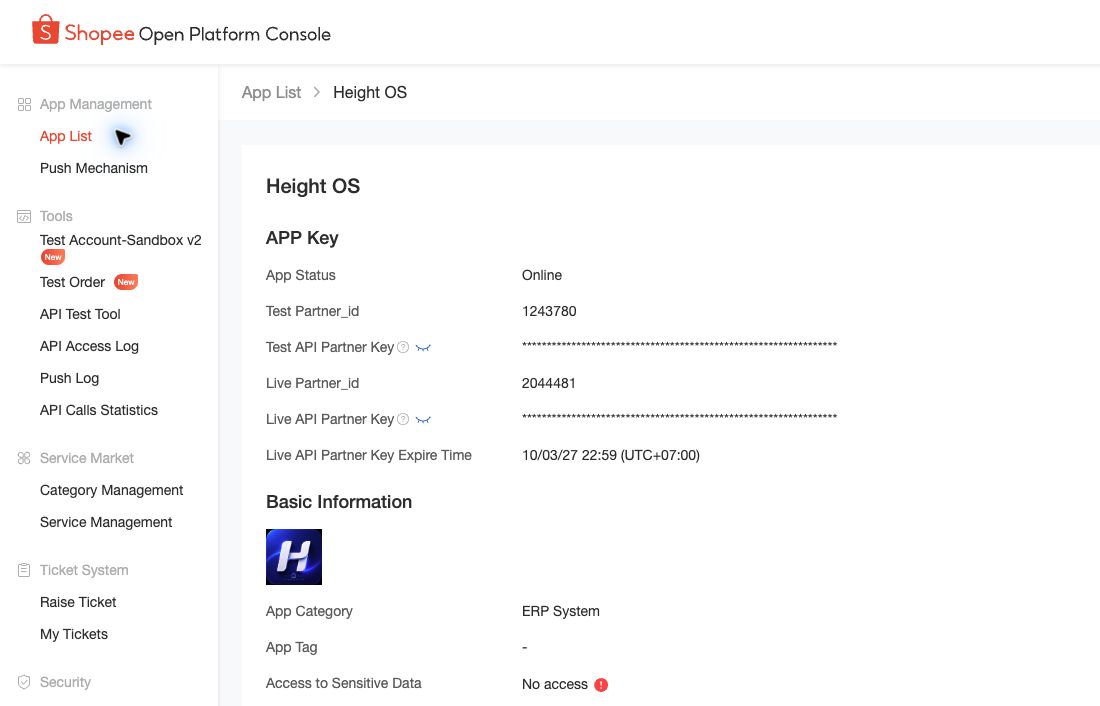Click the Security heading
The height and width of the screenshot is (706, 1100).
pyautogui.click(x=65, y=682)
